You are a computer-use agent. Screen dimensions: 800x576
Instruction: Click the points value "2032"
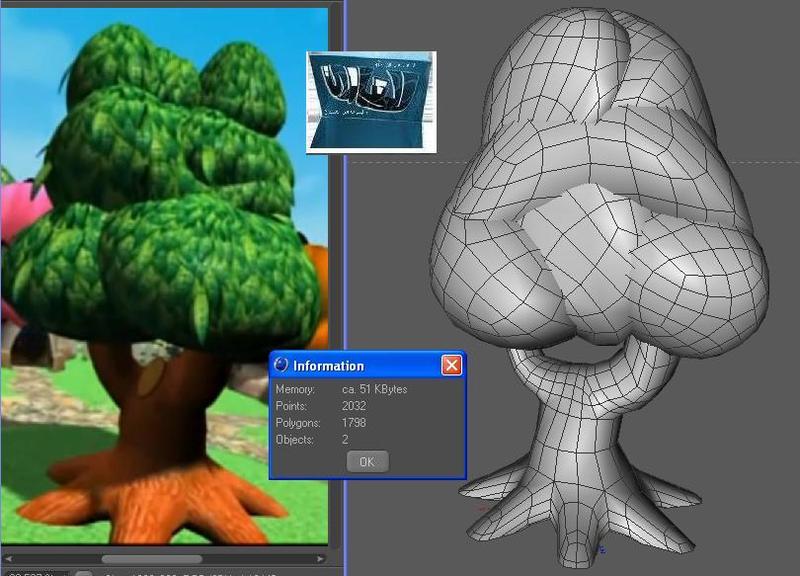[354, 406]
